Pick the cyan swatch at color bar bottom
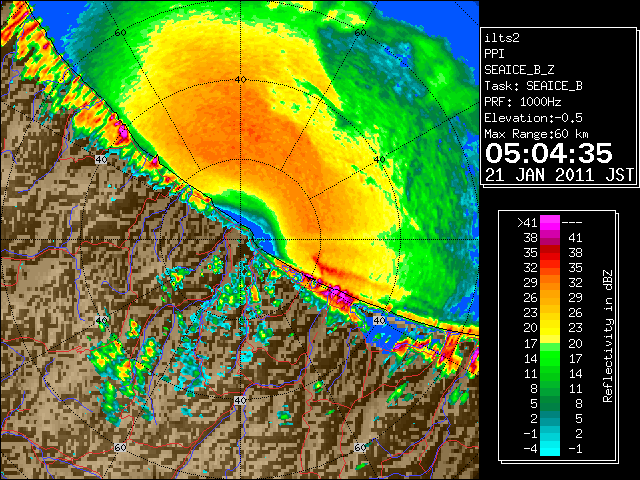Screen dimensions: 640x480 pos(550,448)
